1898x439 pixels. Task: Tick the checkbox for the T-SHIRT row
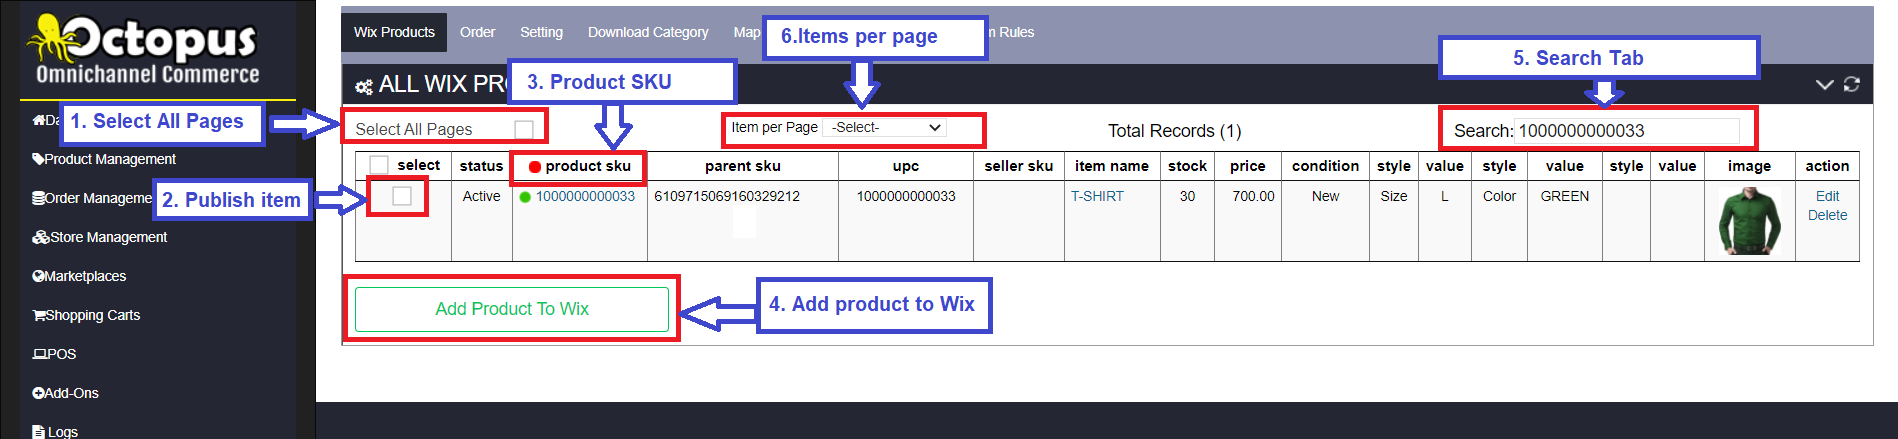point(402,196)
